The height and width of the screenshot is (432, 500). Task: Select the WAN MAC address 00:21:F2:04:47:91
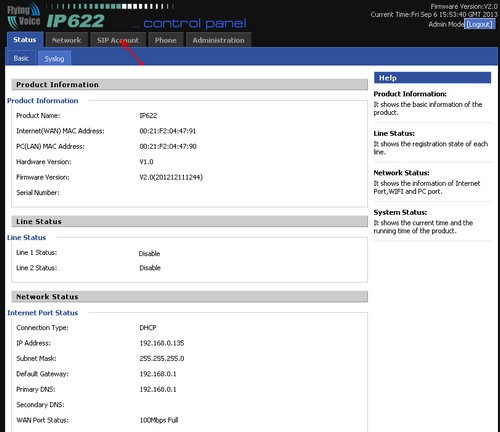(168, 131)
